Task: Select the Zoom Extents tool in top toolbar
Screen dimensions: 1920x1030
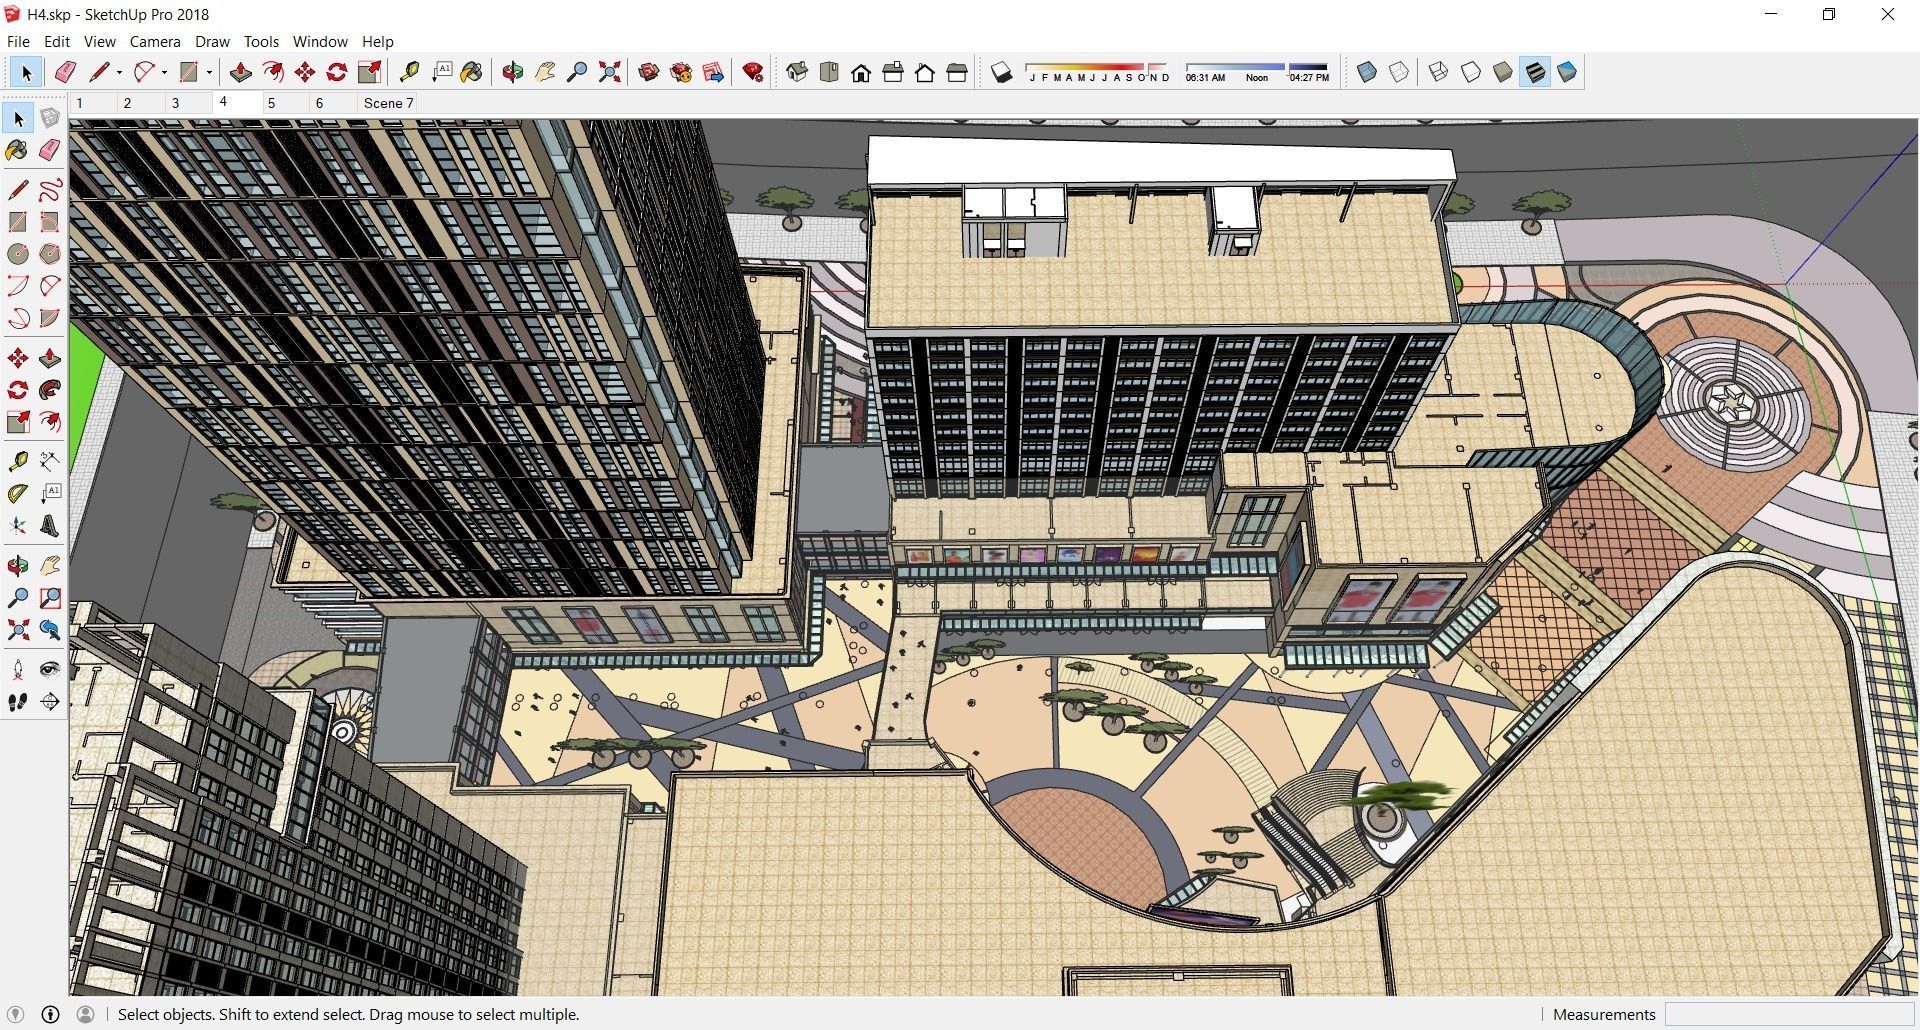Action: pyautogui.click(x=609, y=72)
